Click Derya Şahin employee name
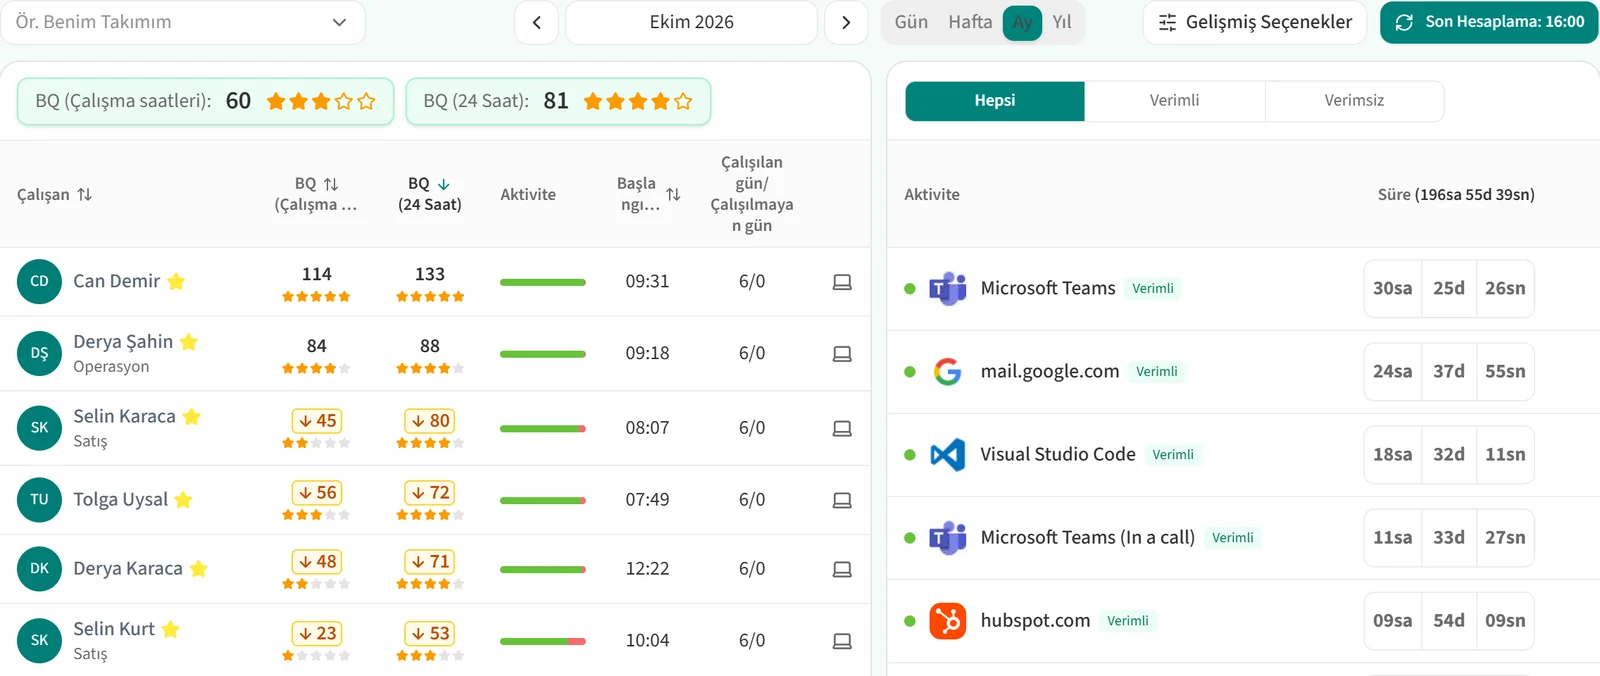The image size is (1600, 676). click(123, 342)
